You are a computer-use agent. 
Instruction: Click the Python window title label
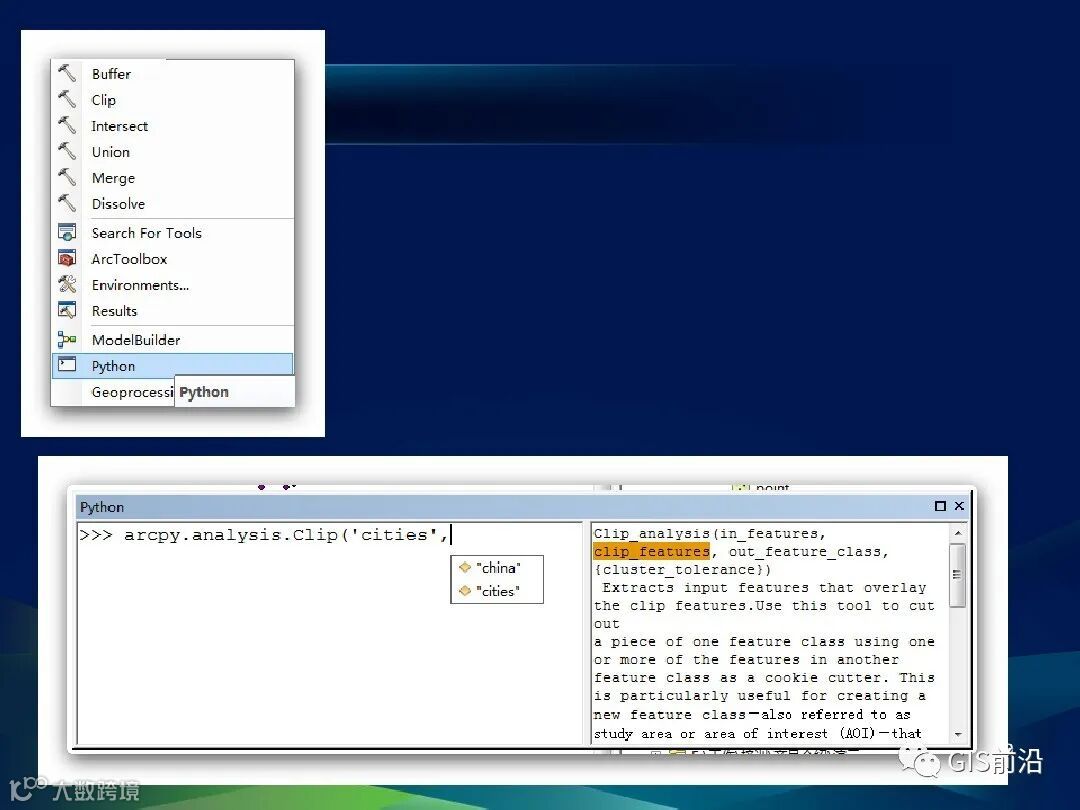[x=102, y=507]
